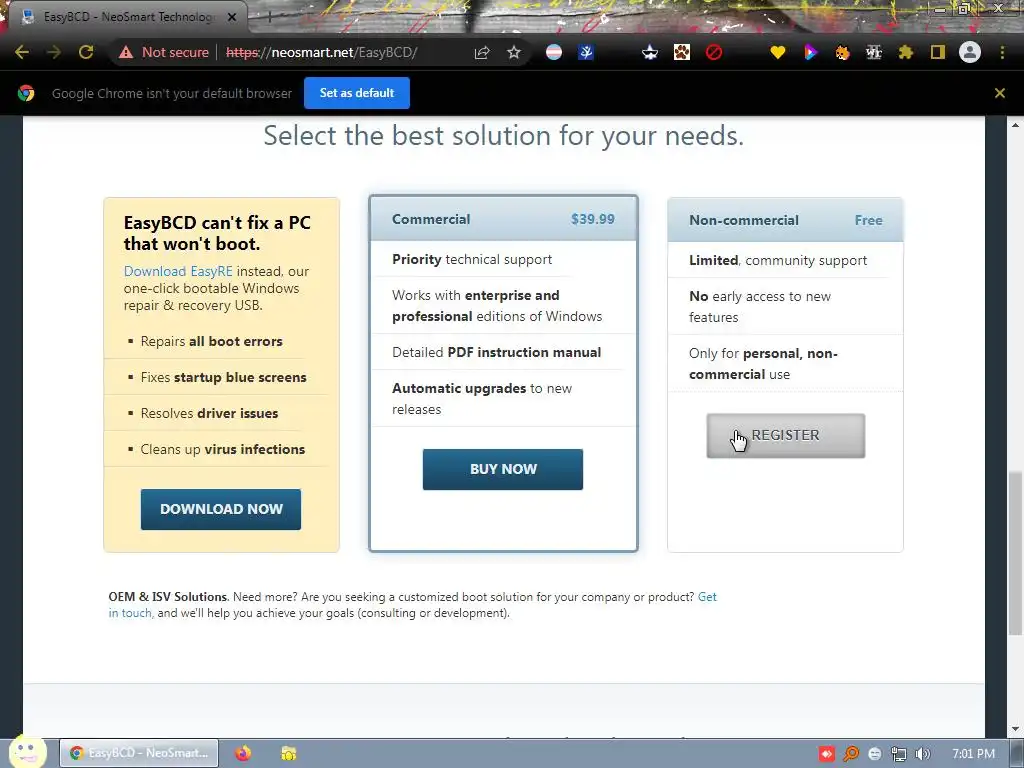This screenshot has width=1024, height=768.
Task: Select the EasyBCD - NeoSmart Technologies tab
Action: click(x=127, y=17)
